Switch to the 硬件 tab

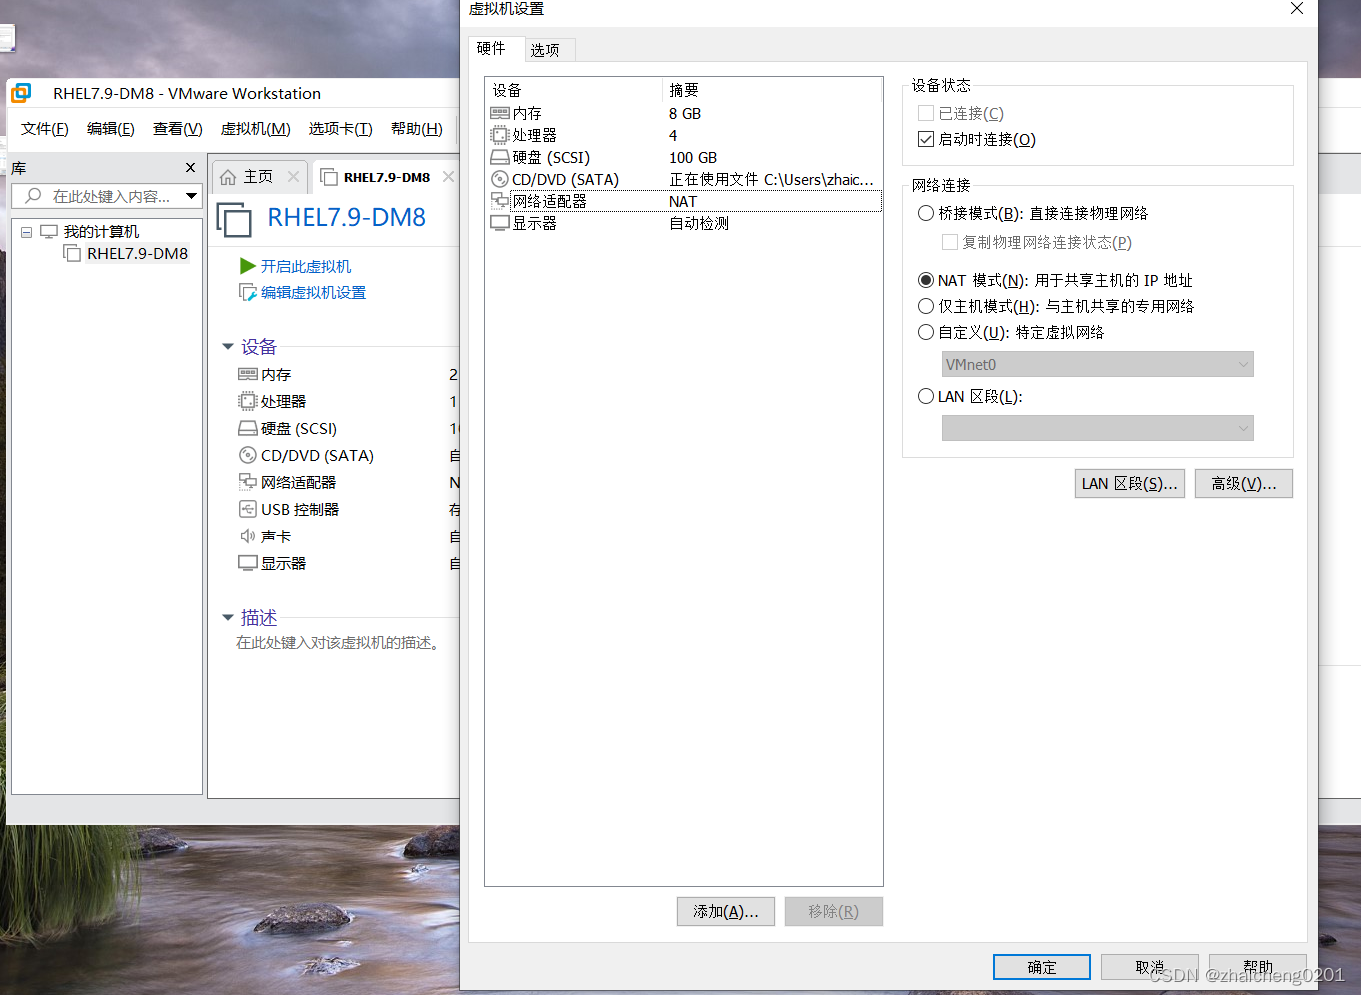pyautogui.click(x=496, y=48)
